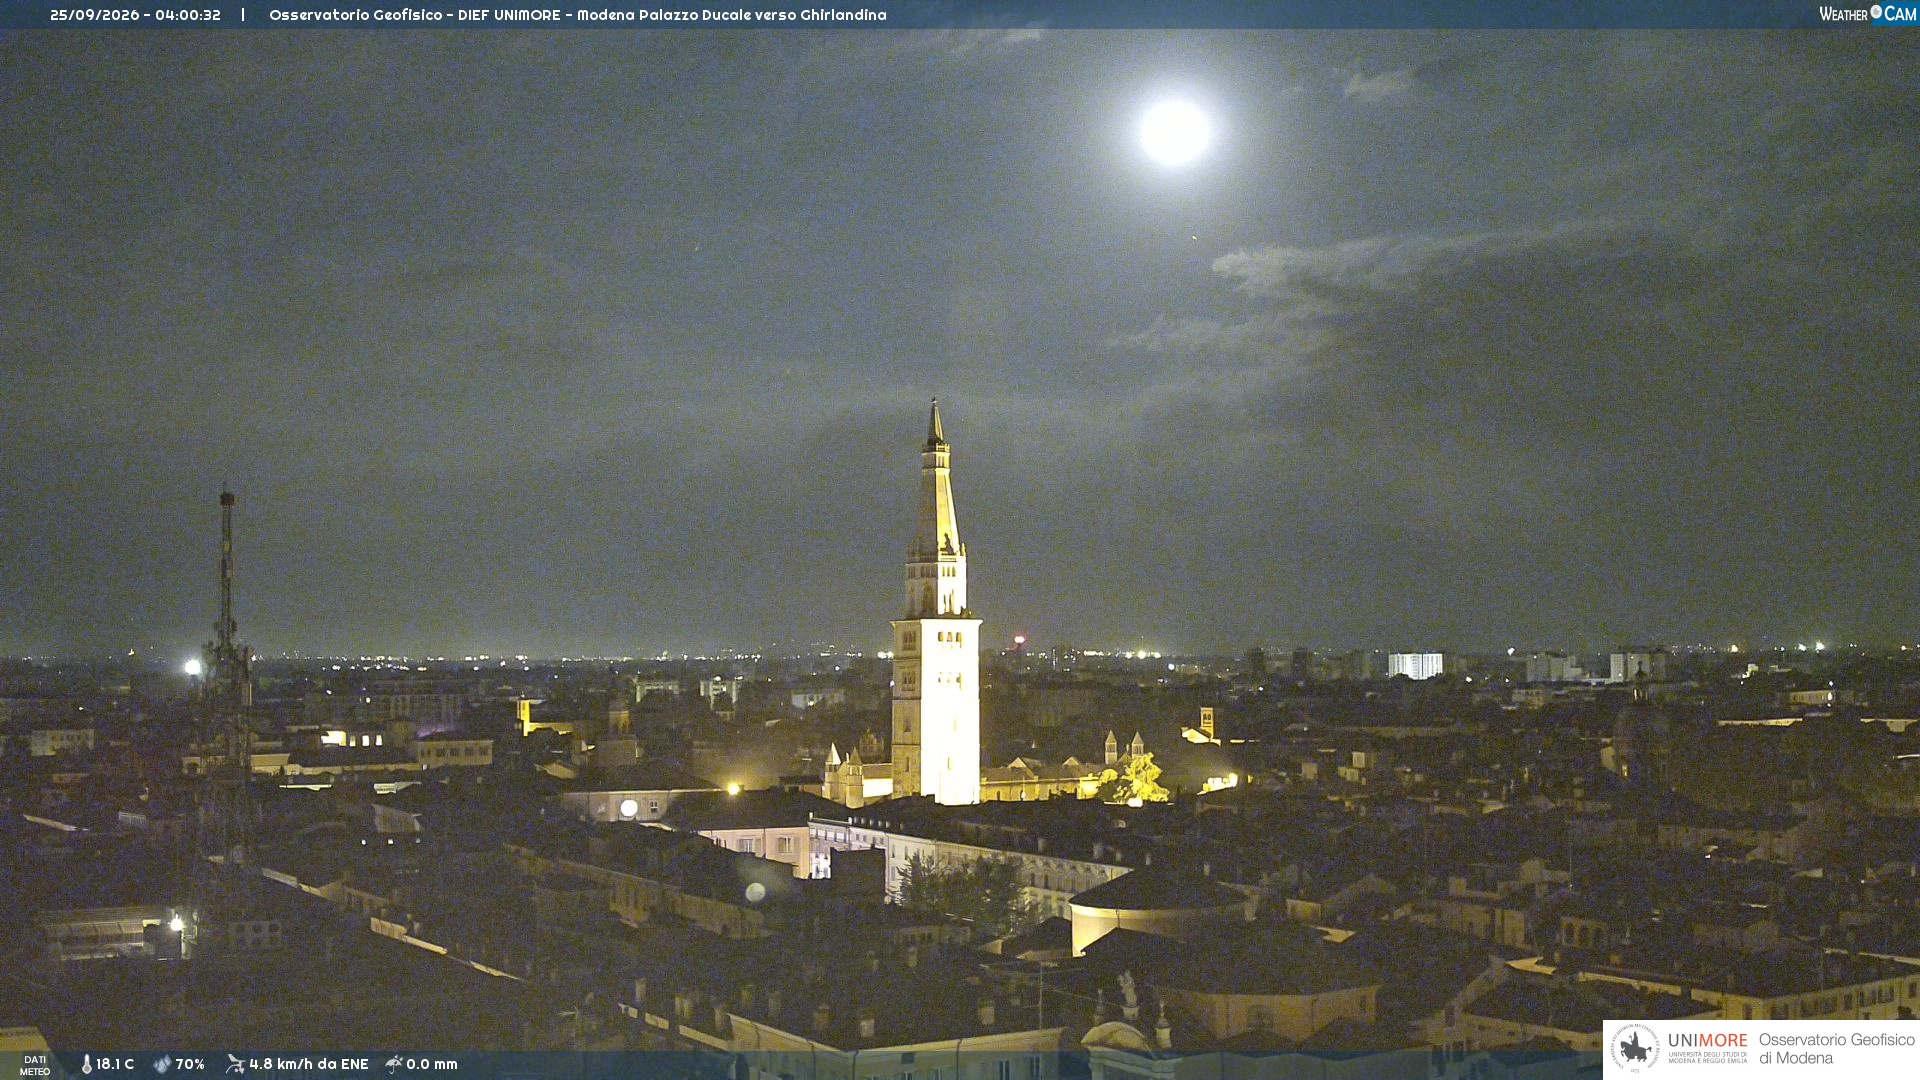Click the humidity droplets icon
Image resolution: width=1920 pixels, height=1080 pixels.
point(162,1065)
